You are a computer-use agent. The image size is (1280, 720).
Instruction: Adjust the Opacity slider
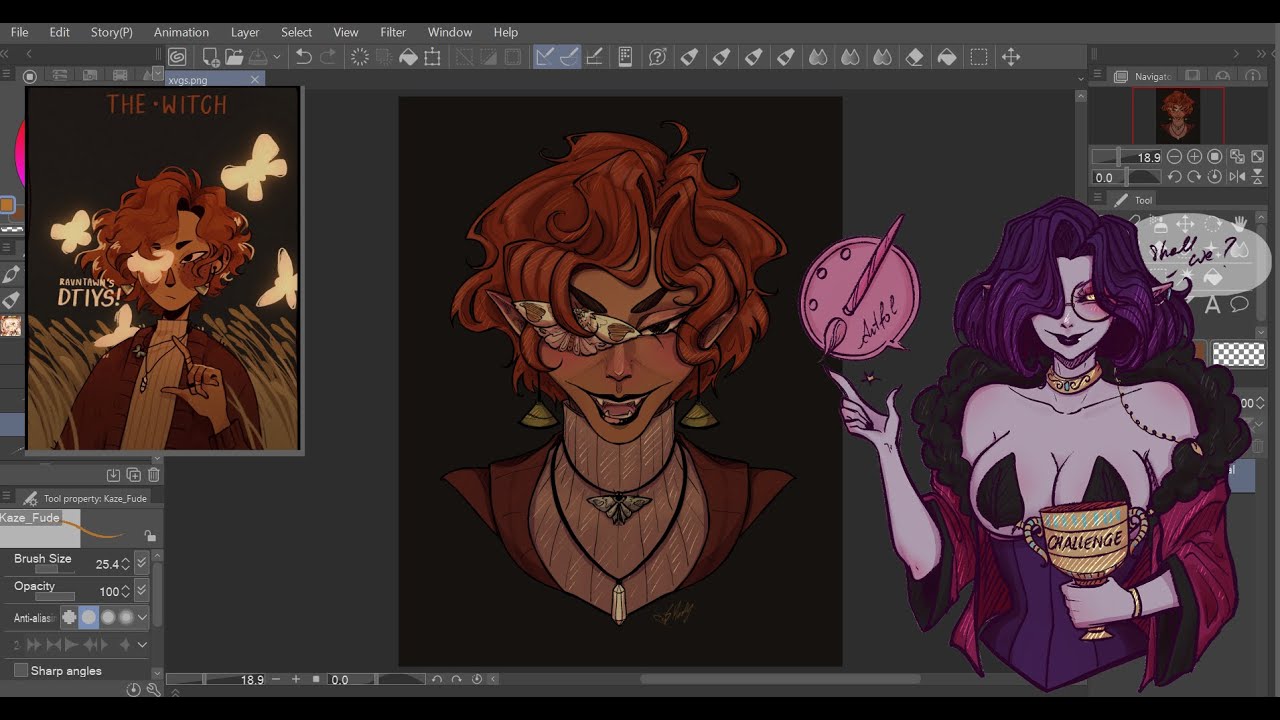coord(55,597)
